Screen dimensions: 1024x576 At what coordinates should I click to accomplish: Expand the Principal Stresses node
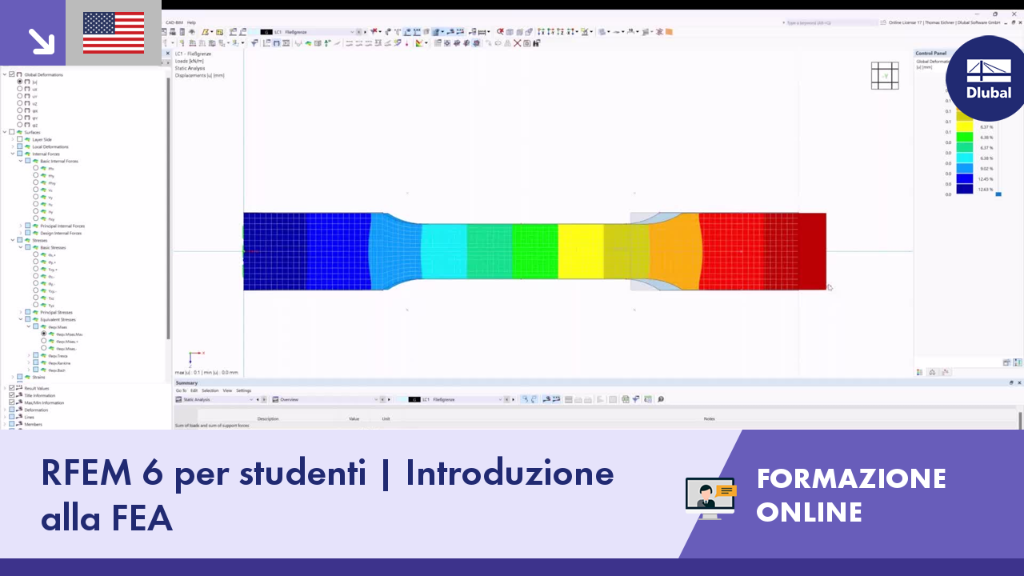[x=20, y=312]
